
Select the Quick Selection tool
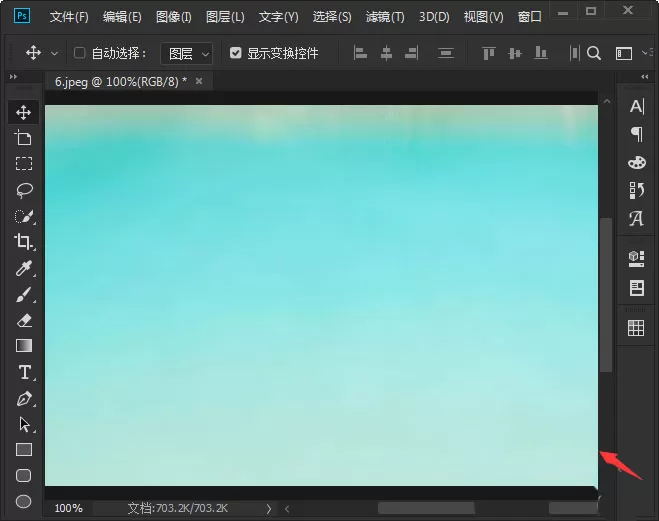[24, 216]
